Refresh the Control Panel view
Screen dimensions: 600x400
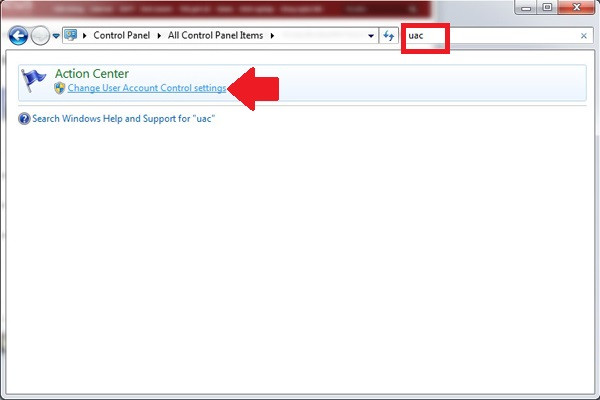point(389,36)
